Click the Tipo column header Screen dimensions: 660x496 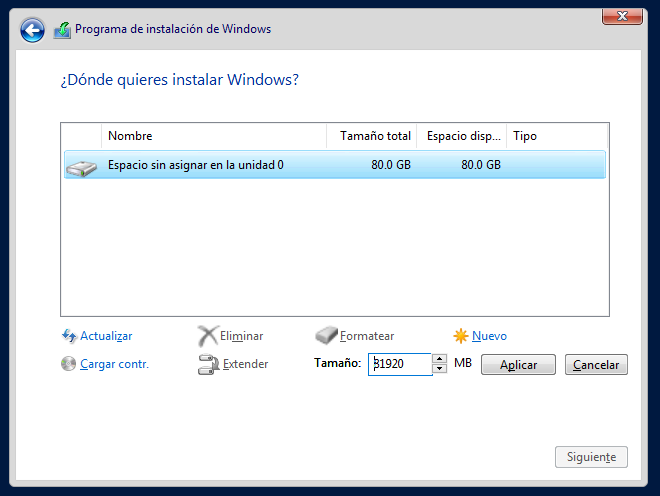tap(557, 136)
